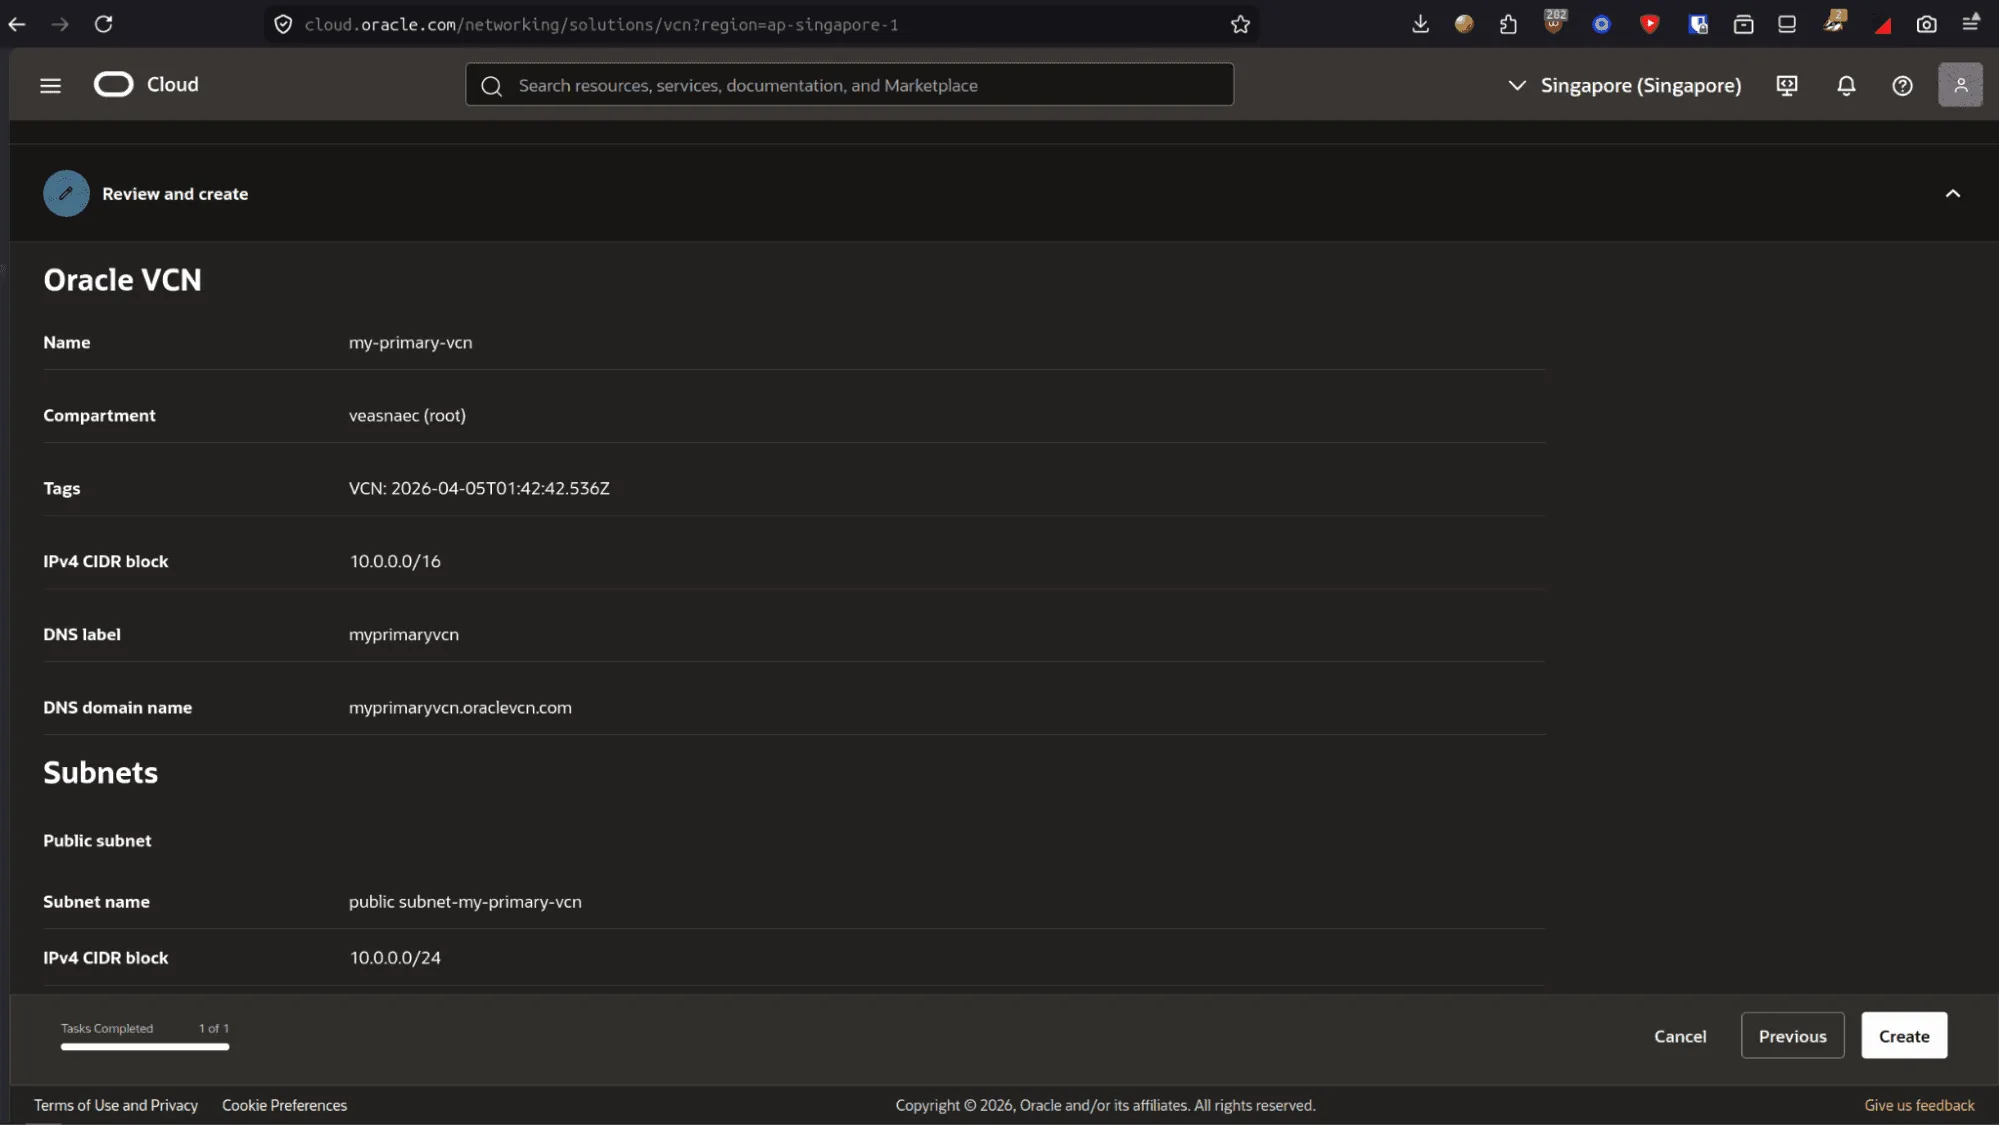Click the Compartment field label

pyautogui.click(x=99, y=415)
